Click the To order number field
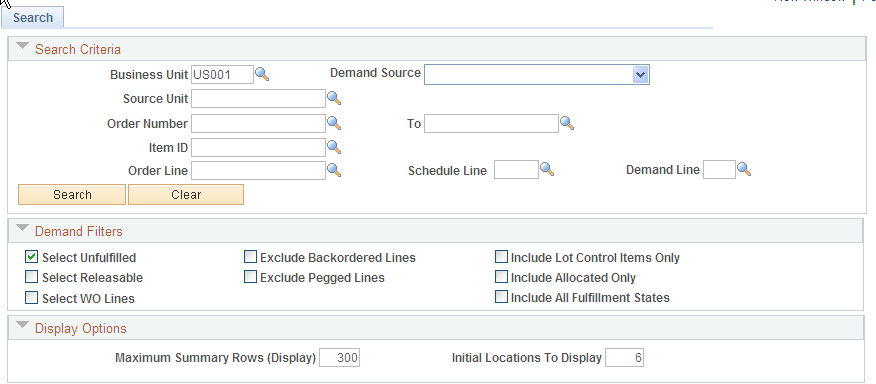 [491, 124]
